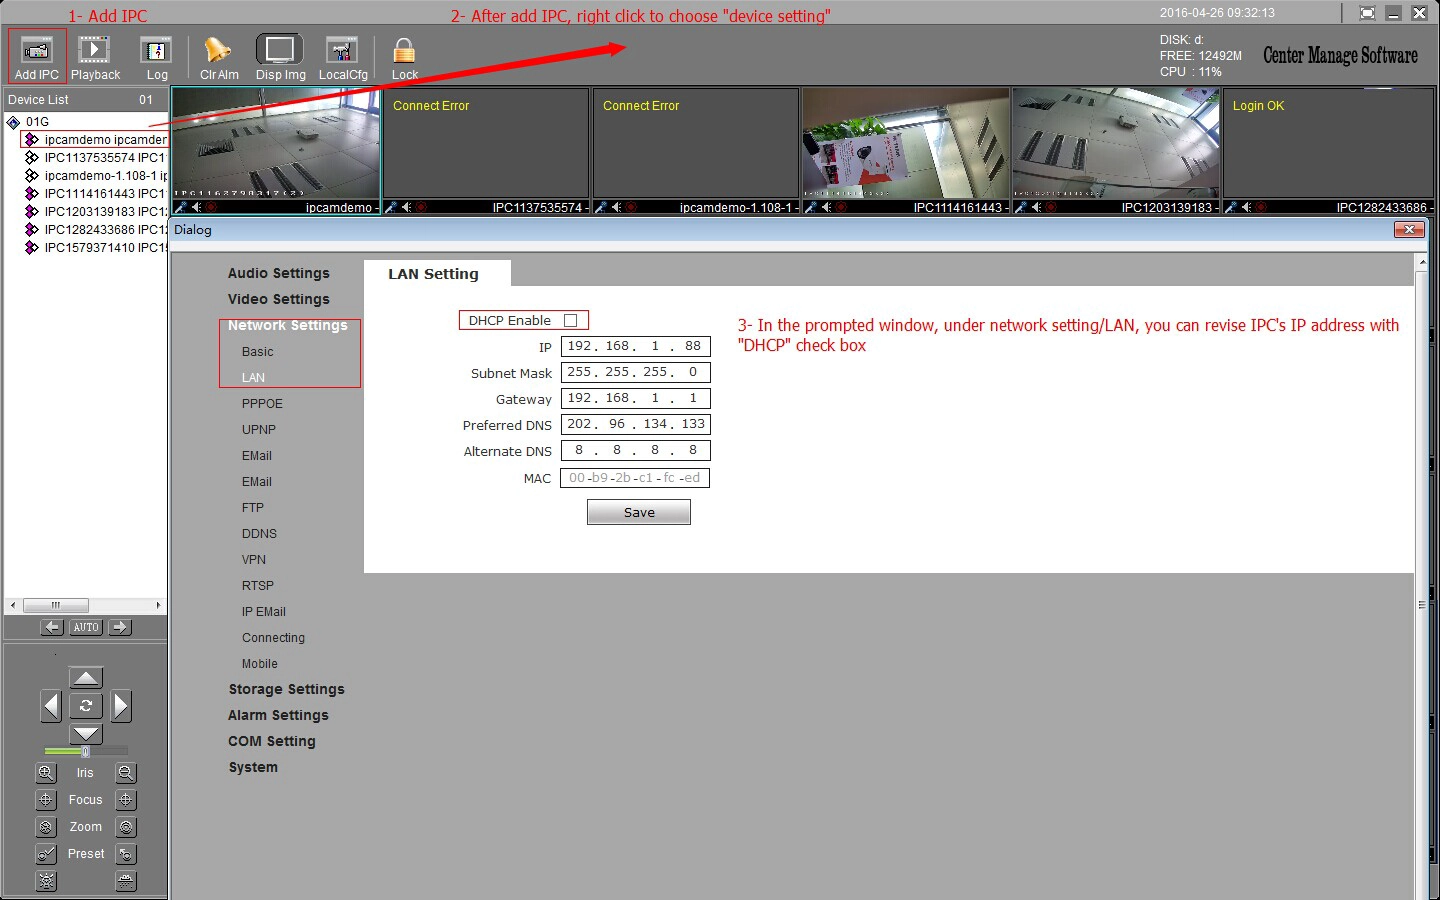
Task: Expand Storage Settings section
Action: (x=286, y=689)
